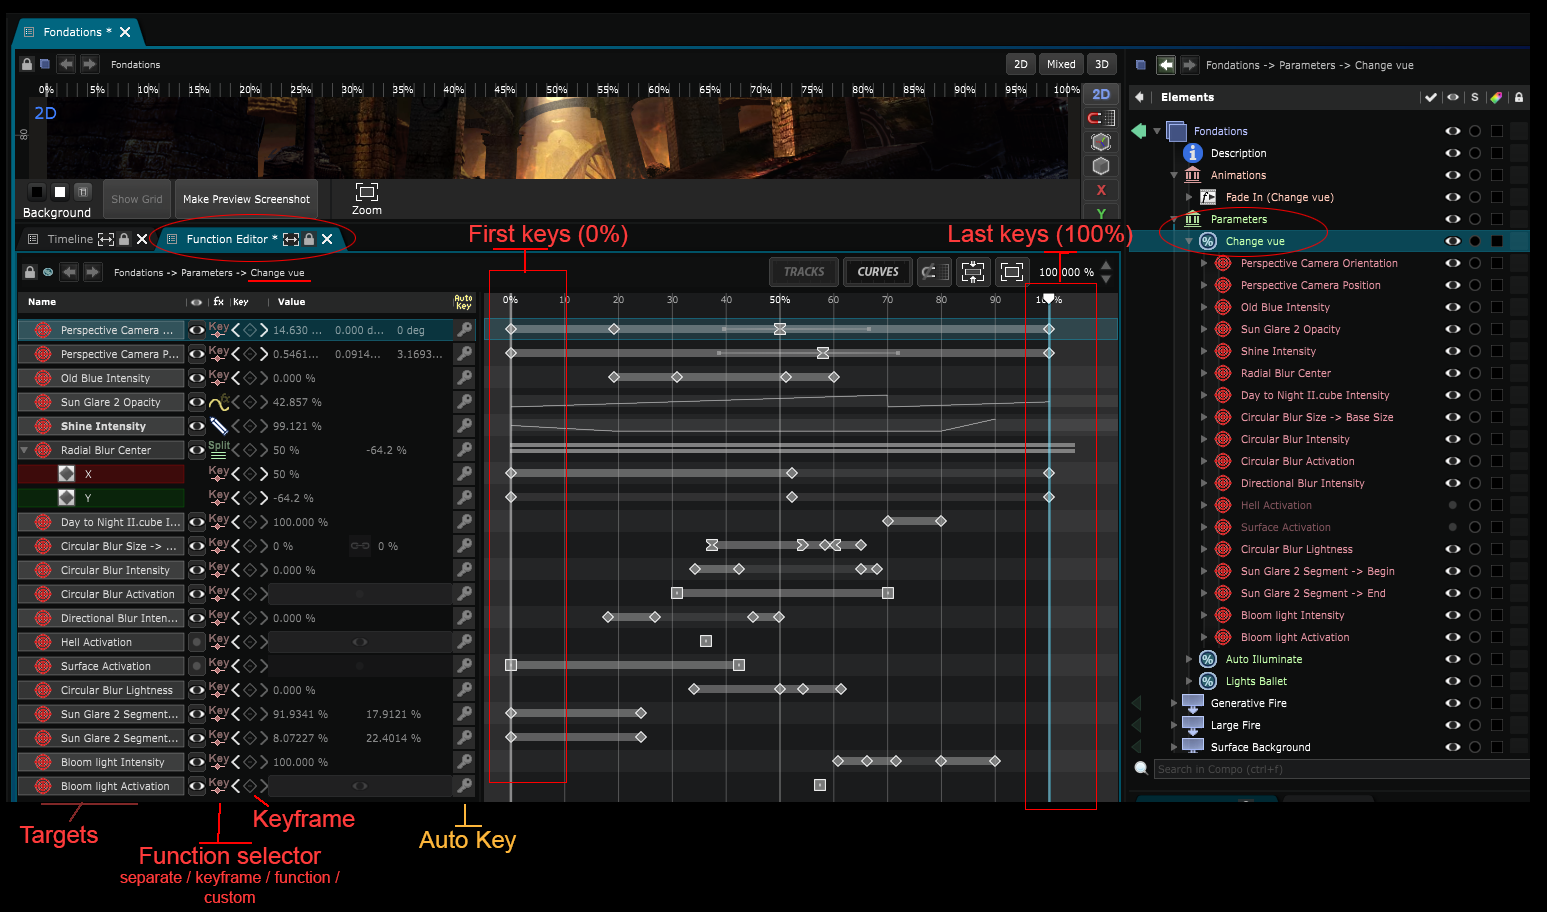Click the back arrow in Elements breadcrumb

coord(1166,65)
